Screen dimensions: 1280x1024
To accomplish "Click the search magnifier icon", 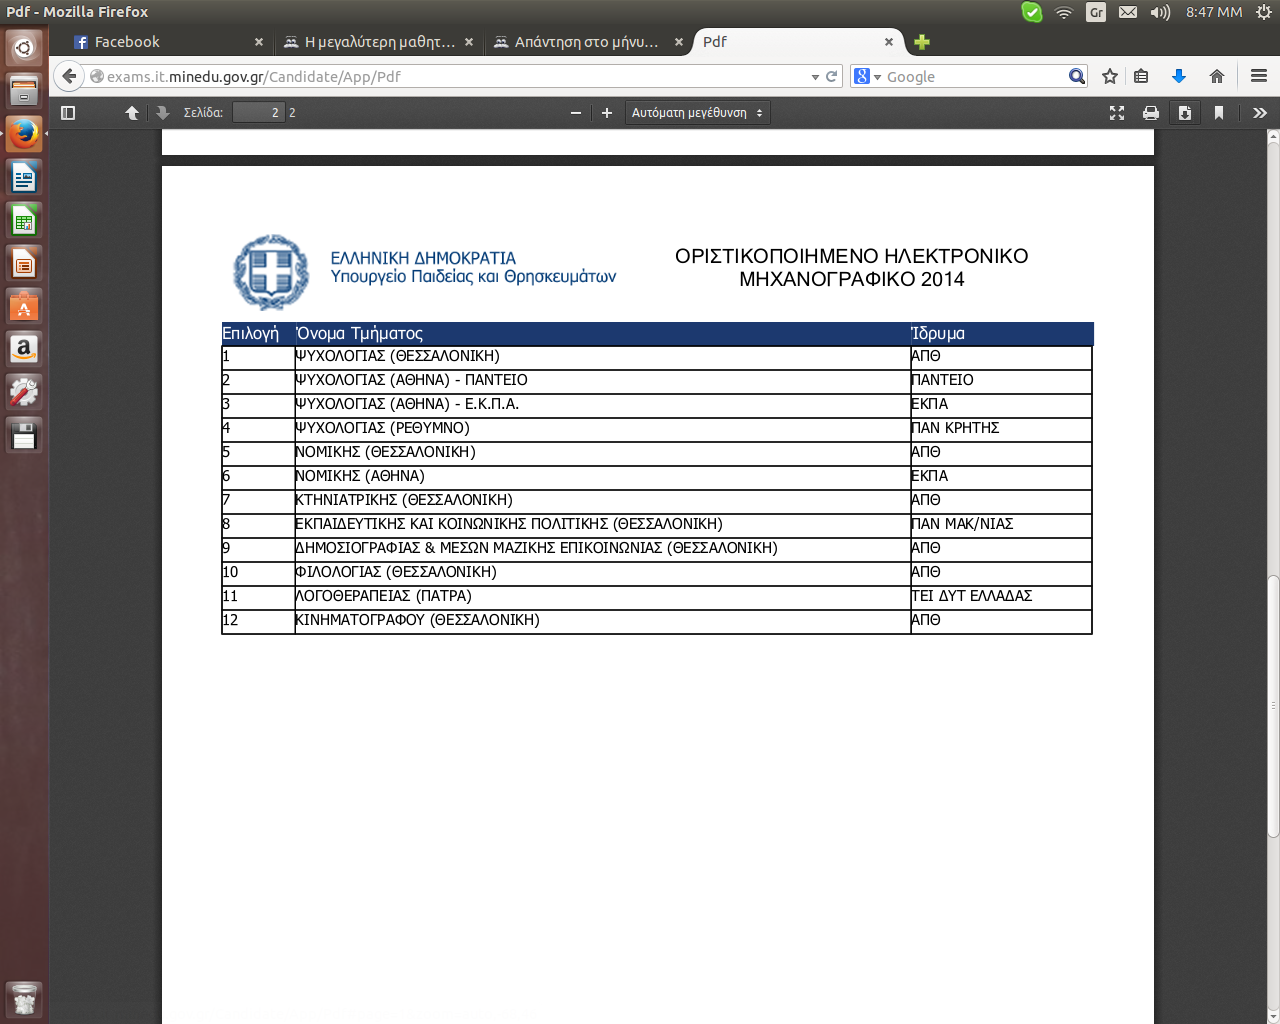I will [x=1076, y=76].
